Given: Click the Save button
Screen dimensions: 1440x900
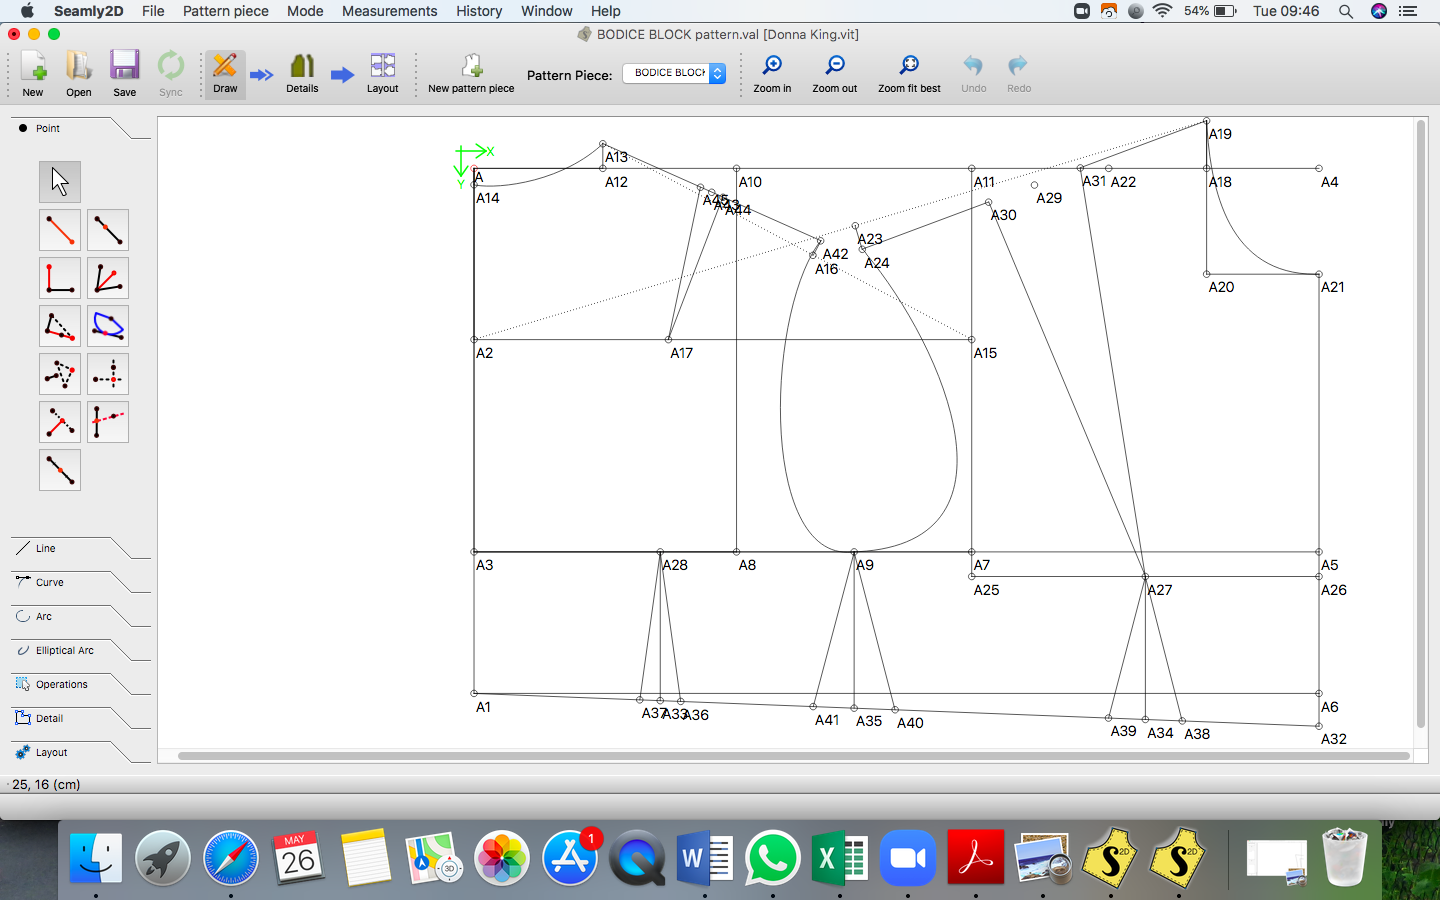Looking at the screenshot, I should [124, 73].
